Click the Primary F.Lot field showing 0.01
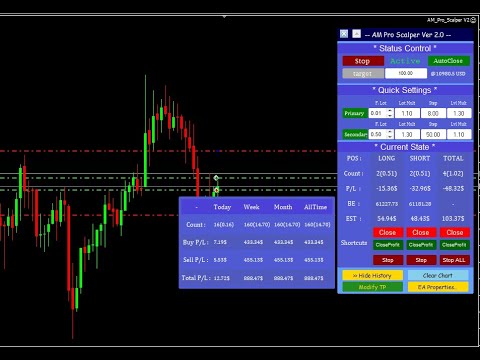The image size is (480, 360). pos(377,113)
